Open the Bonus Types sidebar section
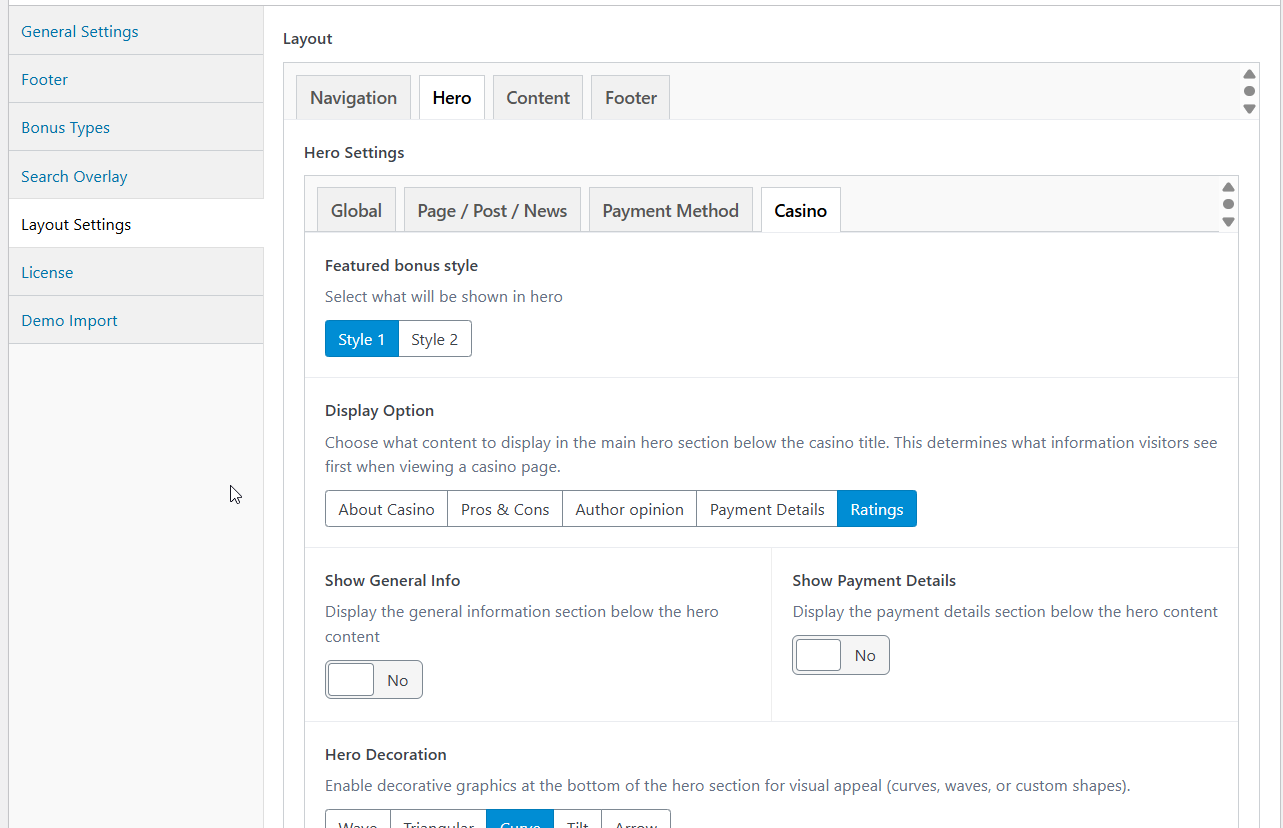 (65, 128)
